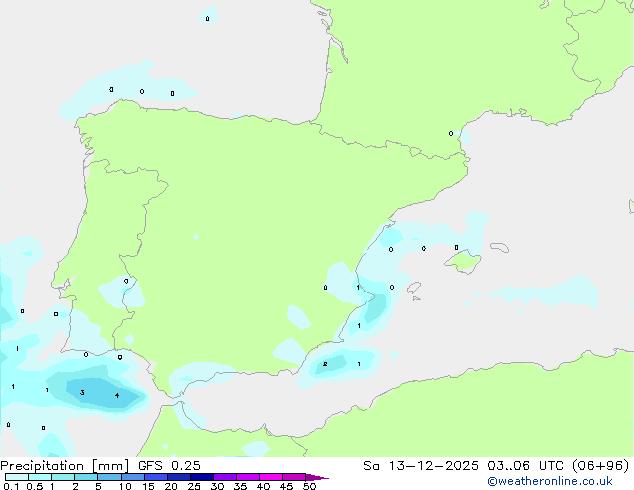Select the 35–40 mm legend swatch
634x490 pixels.
click(x=248, y=477)
